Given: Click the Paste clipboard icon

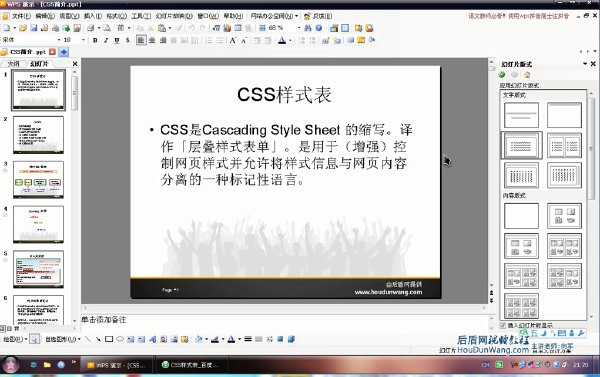Looking at the screenshot, I should point(162,28).
